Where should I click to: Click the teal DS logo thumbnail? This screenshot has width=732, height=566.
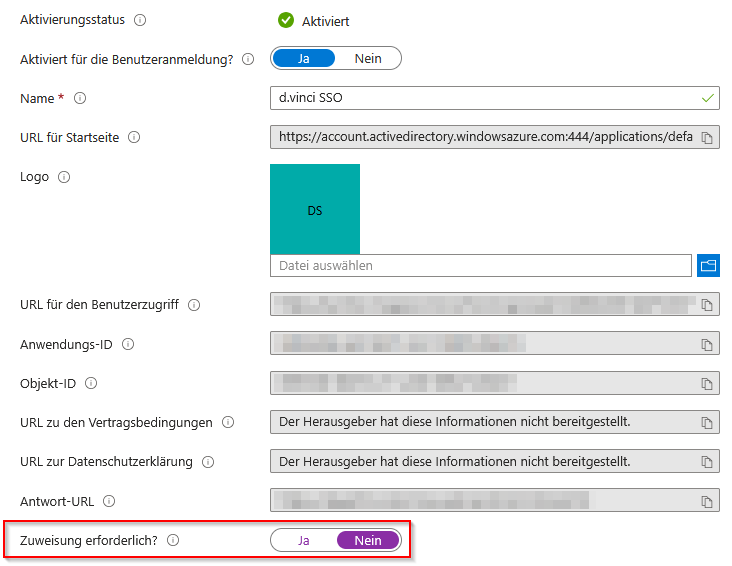315,209
